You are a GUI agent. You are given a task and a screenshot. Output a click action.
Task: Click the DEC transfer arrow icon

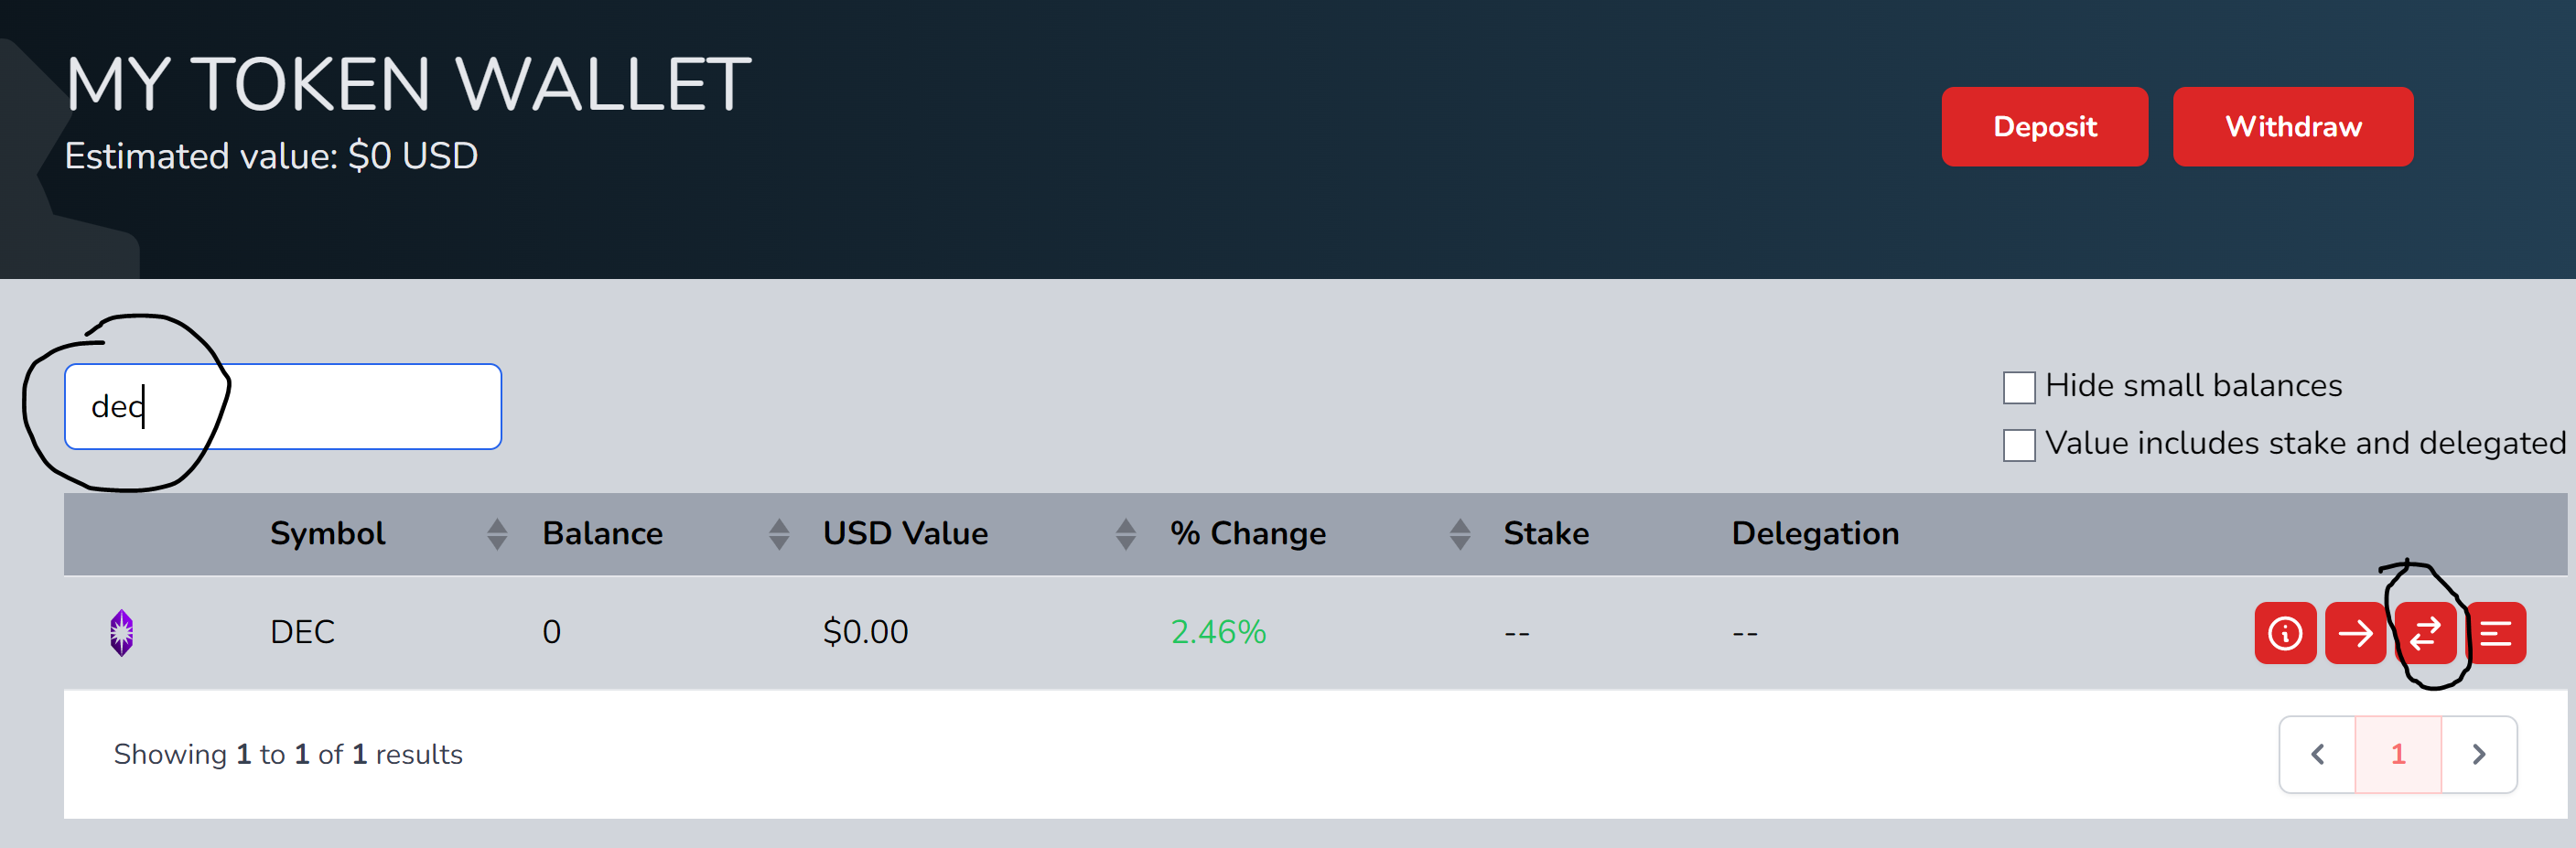pos(2355,633)
